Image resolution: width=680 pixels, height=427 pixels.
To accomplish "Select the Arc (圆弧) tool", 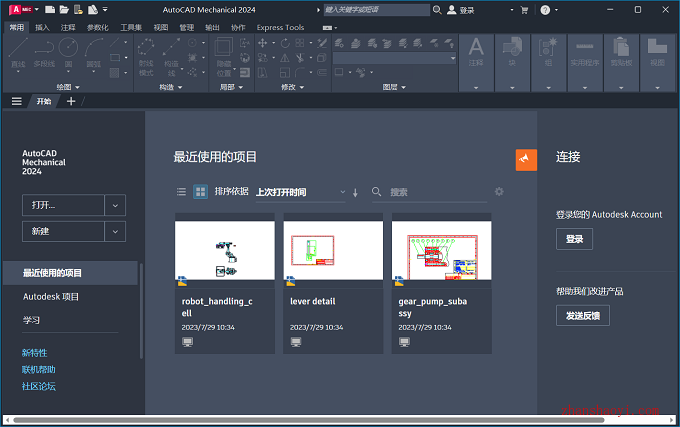I will (94, 53).
